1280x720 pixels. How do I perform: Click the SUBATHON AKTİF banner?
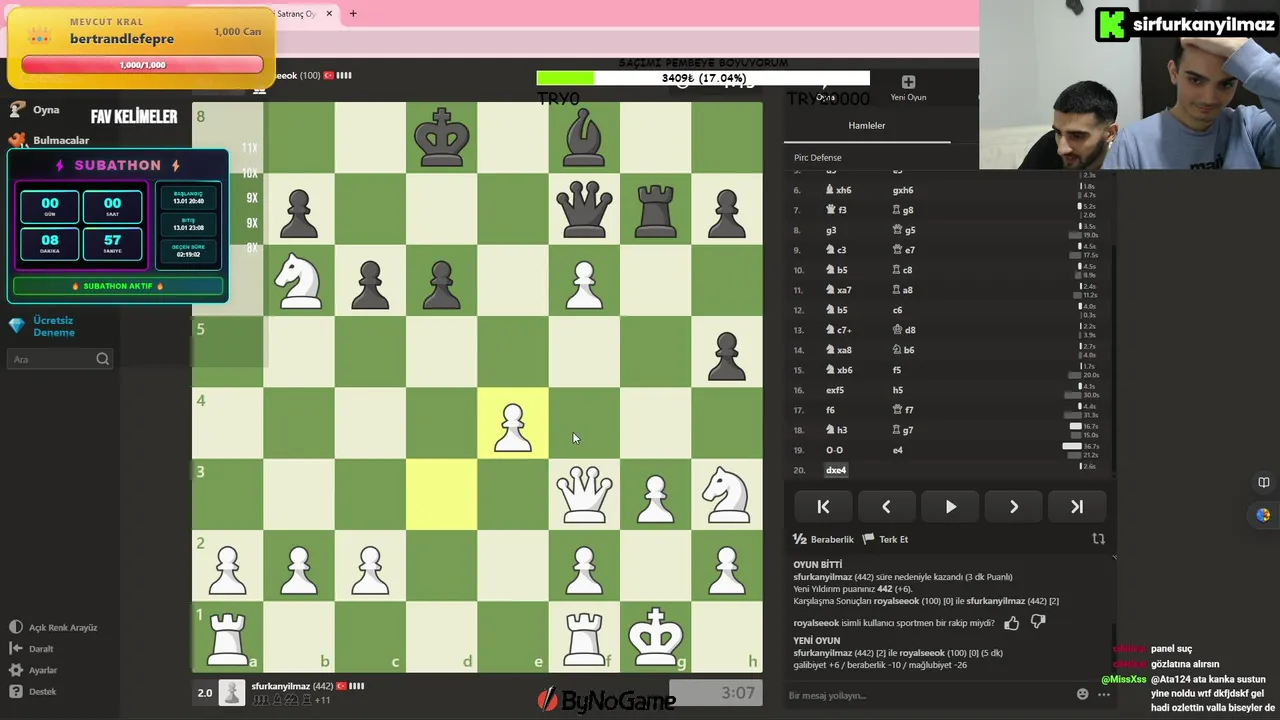point(118,286)
